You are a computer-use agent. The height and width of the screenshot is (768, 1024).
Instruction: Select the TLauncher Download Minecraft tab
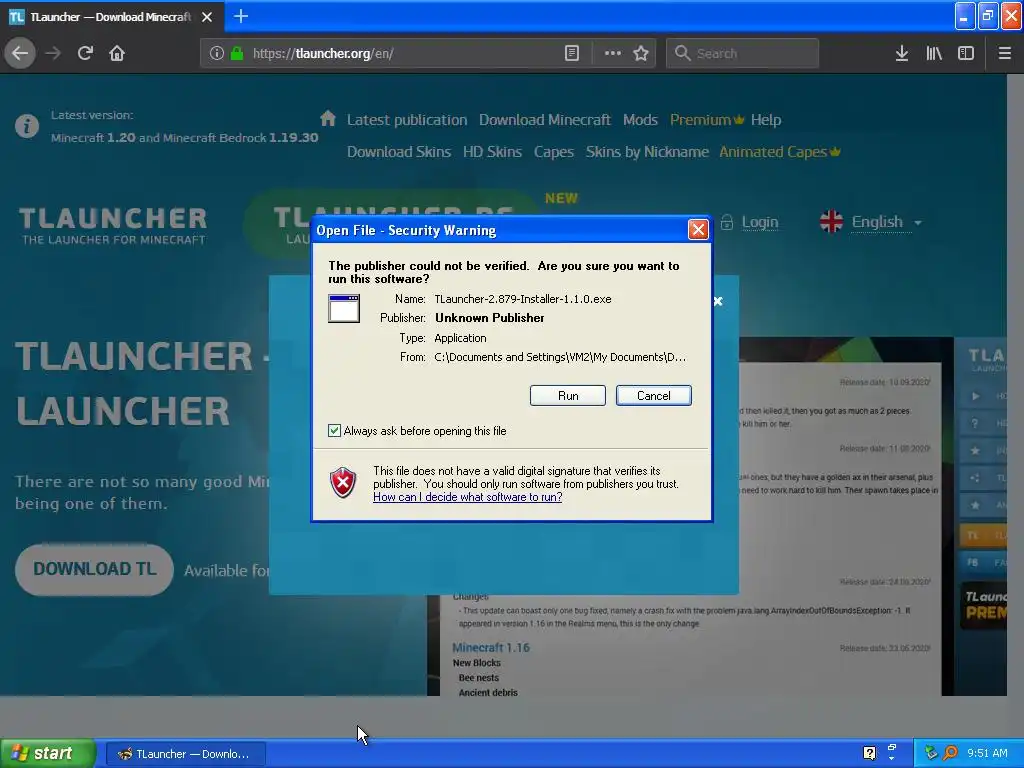[x=112, y=17]
